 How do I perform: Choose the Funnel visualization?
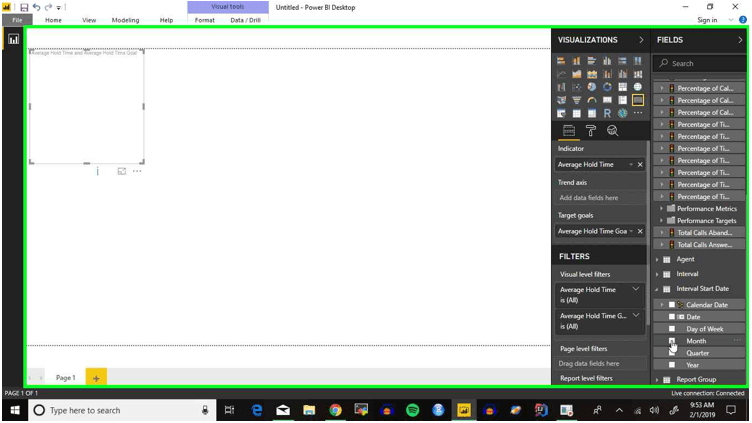pyautogui.click(x=576, y=100)
